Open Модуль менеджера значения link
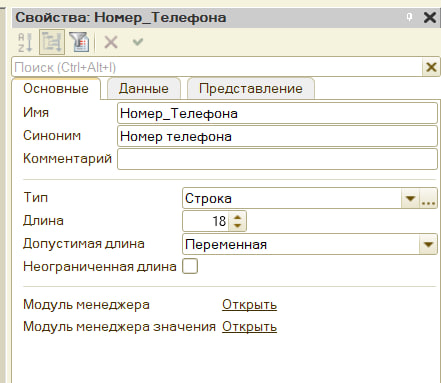This screenshot has height=383, width=441. [249, 327]
